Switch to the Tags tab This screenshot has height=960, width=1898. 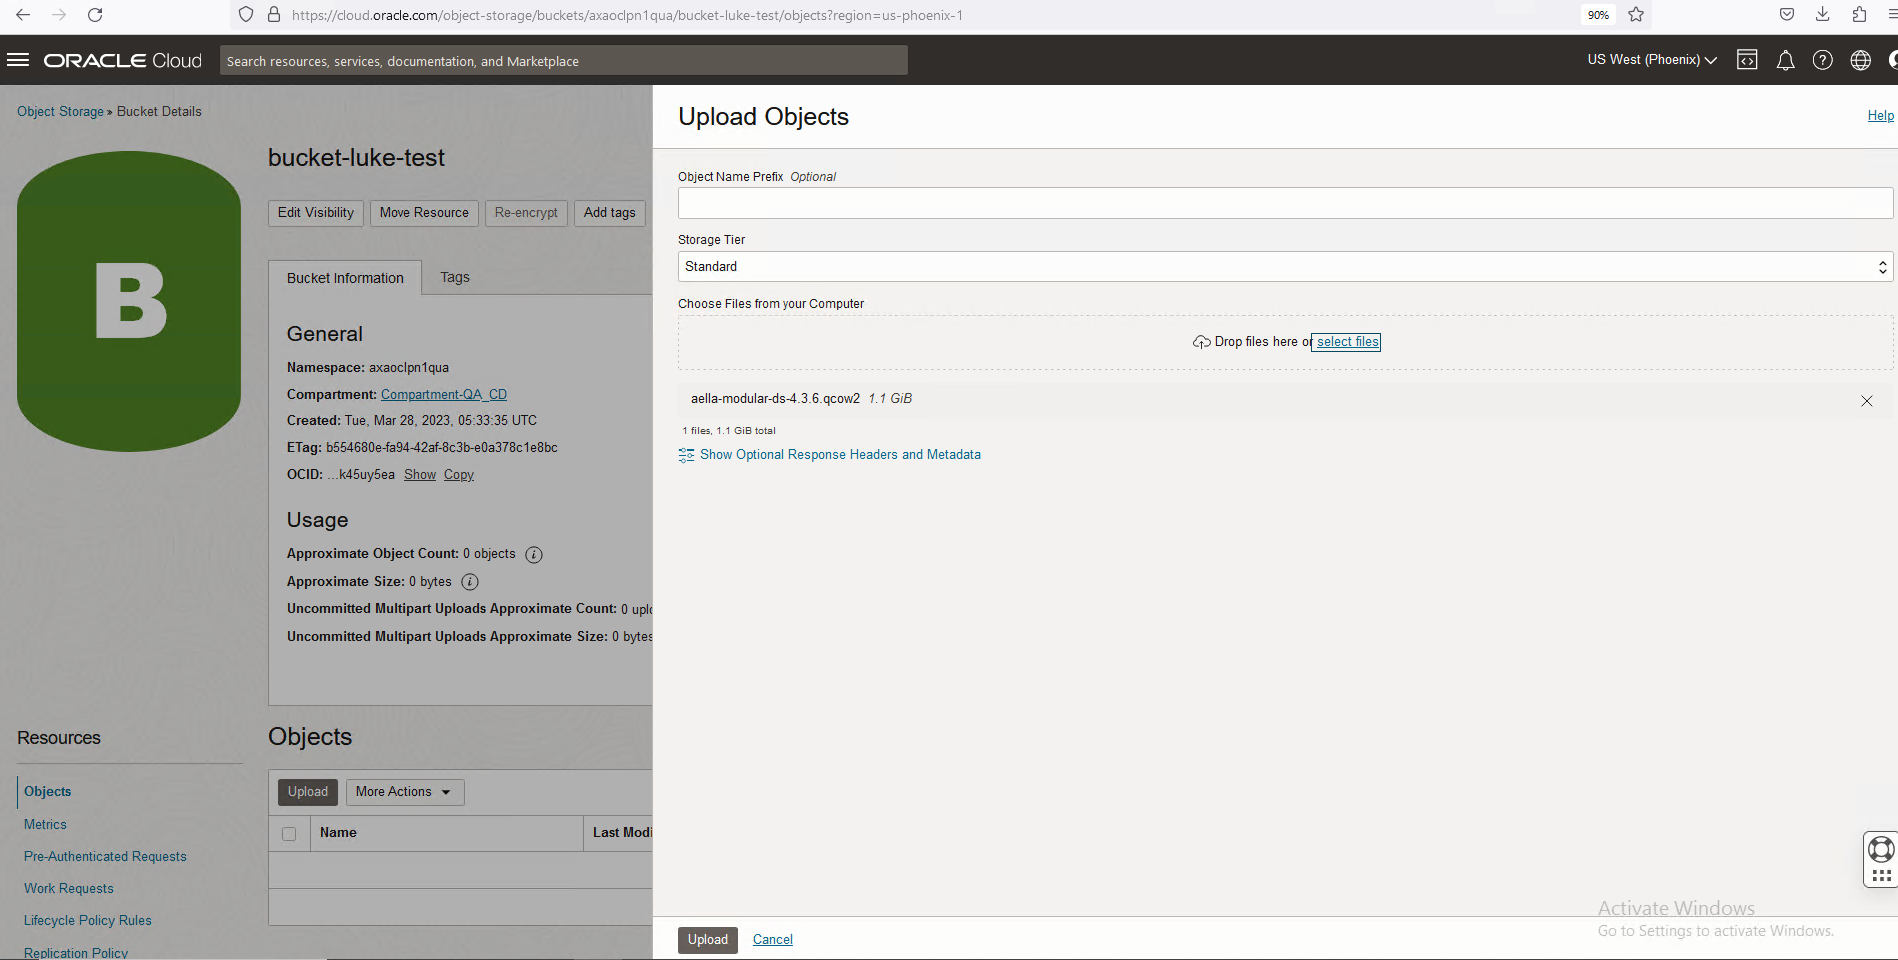[455, 278]
